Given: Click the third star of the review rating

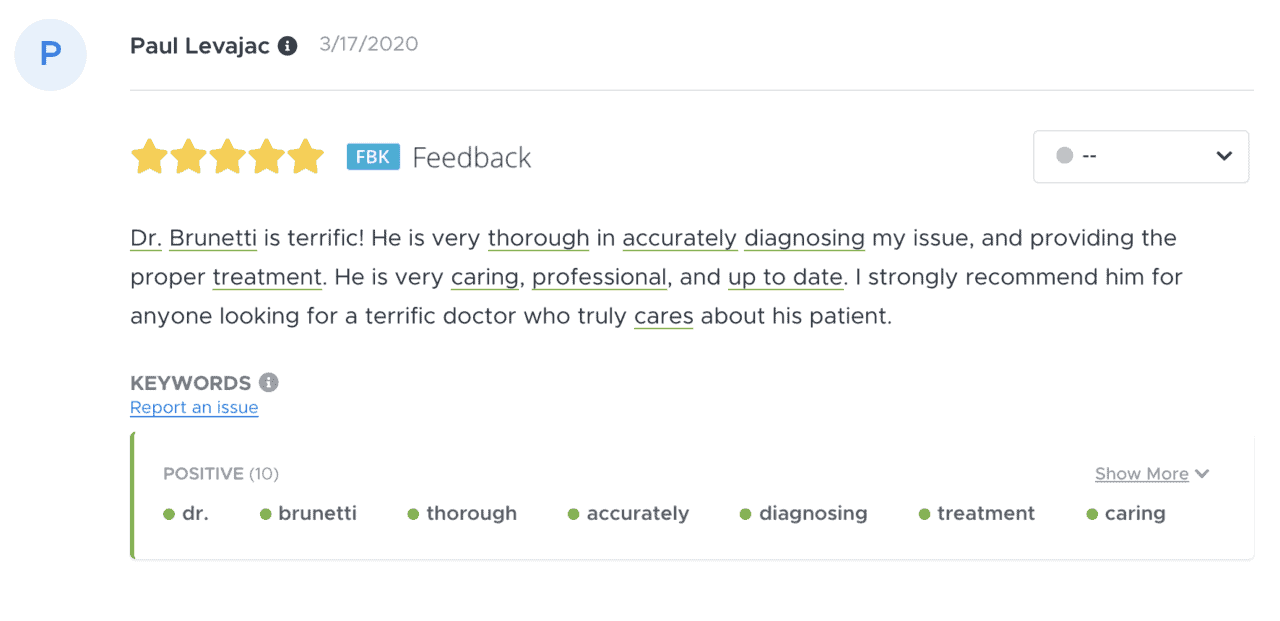Looking at the screenshot, I should 228,156.
